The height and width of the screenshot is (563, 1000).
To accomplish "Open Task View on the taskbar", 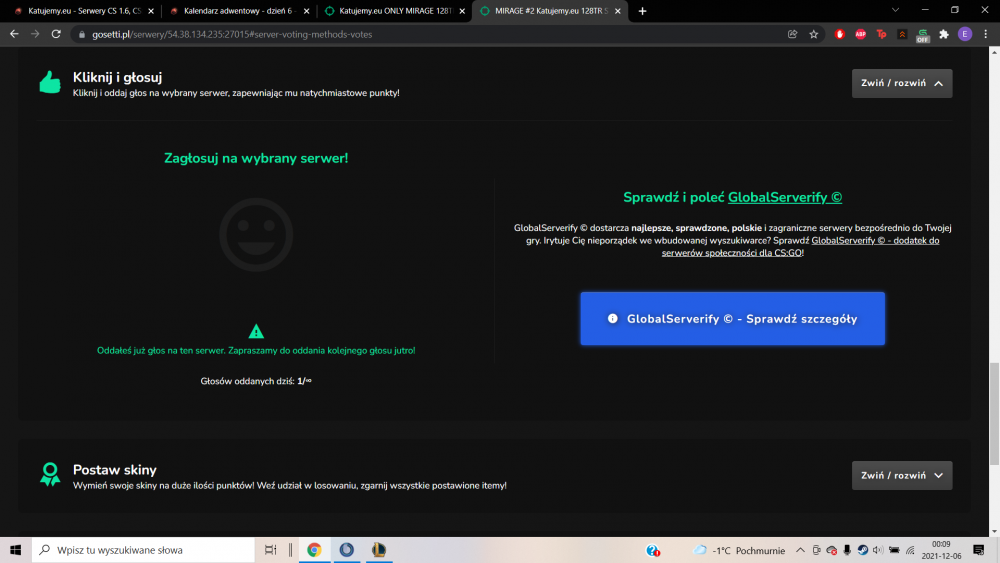I will 270,550.
